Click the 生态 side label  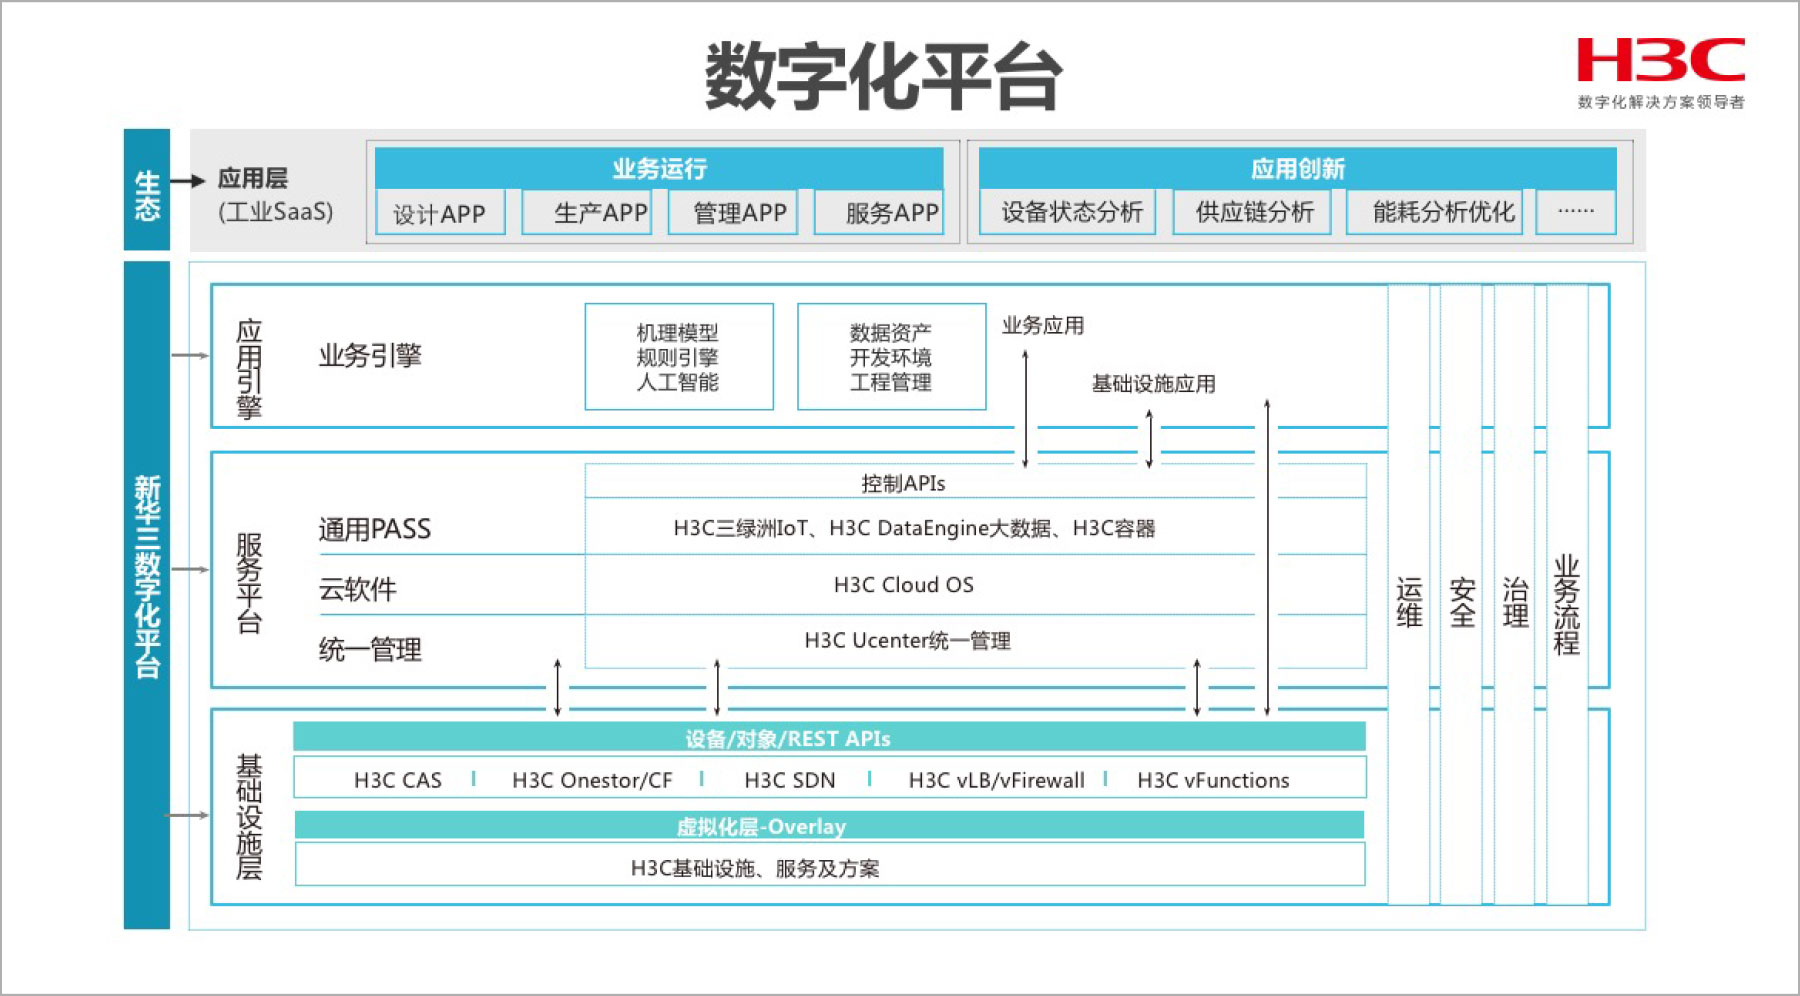(147, 190)
